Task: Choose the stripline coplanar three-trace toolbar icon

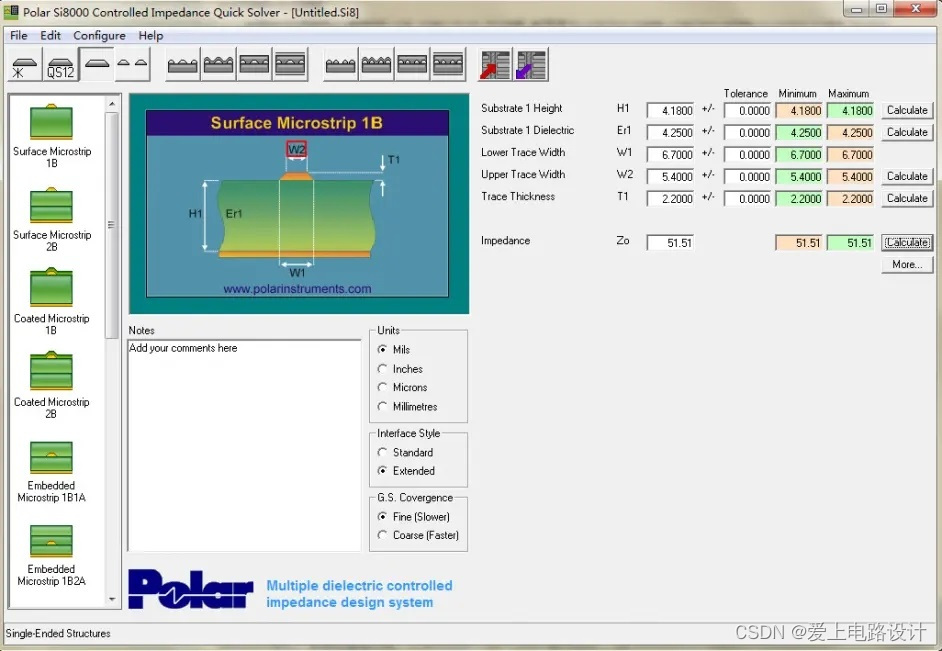Action: [x=290, y=65]
